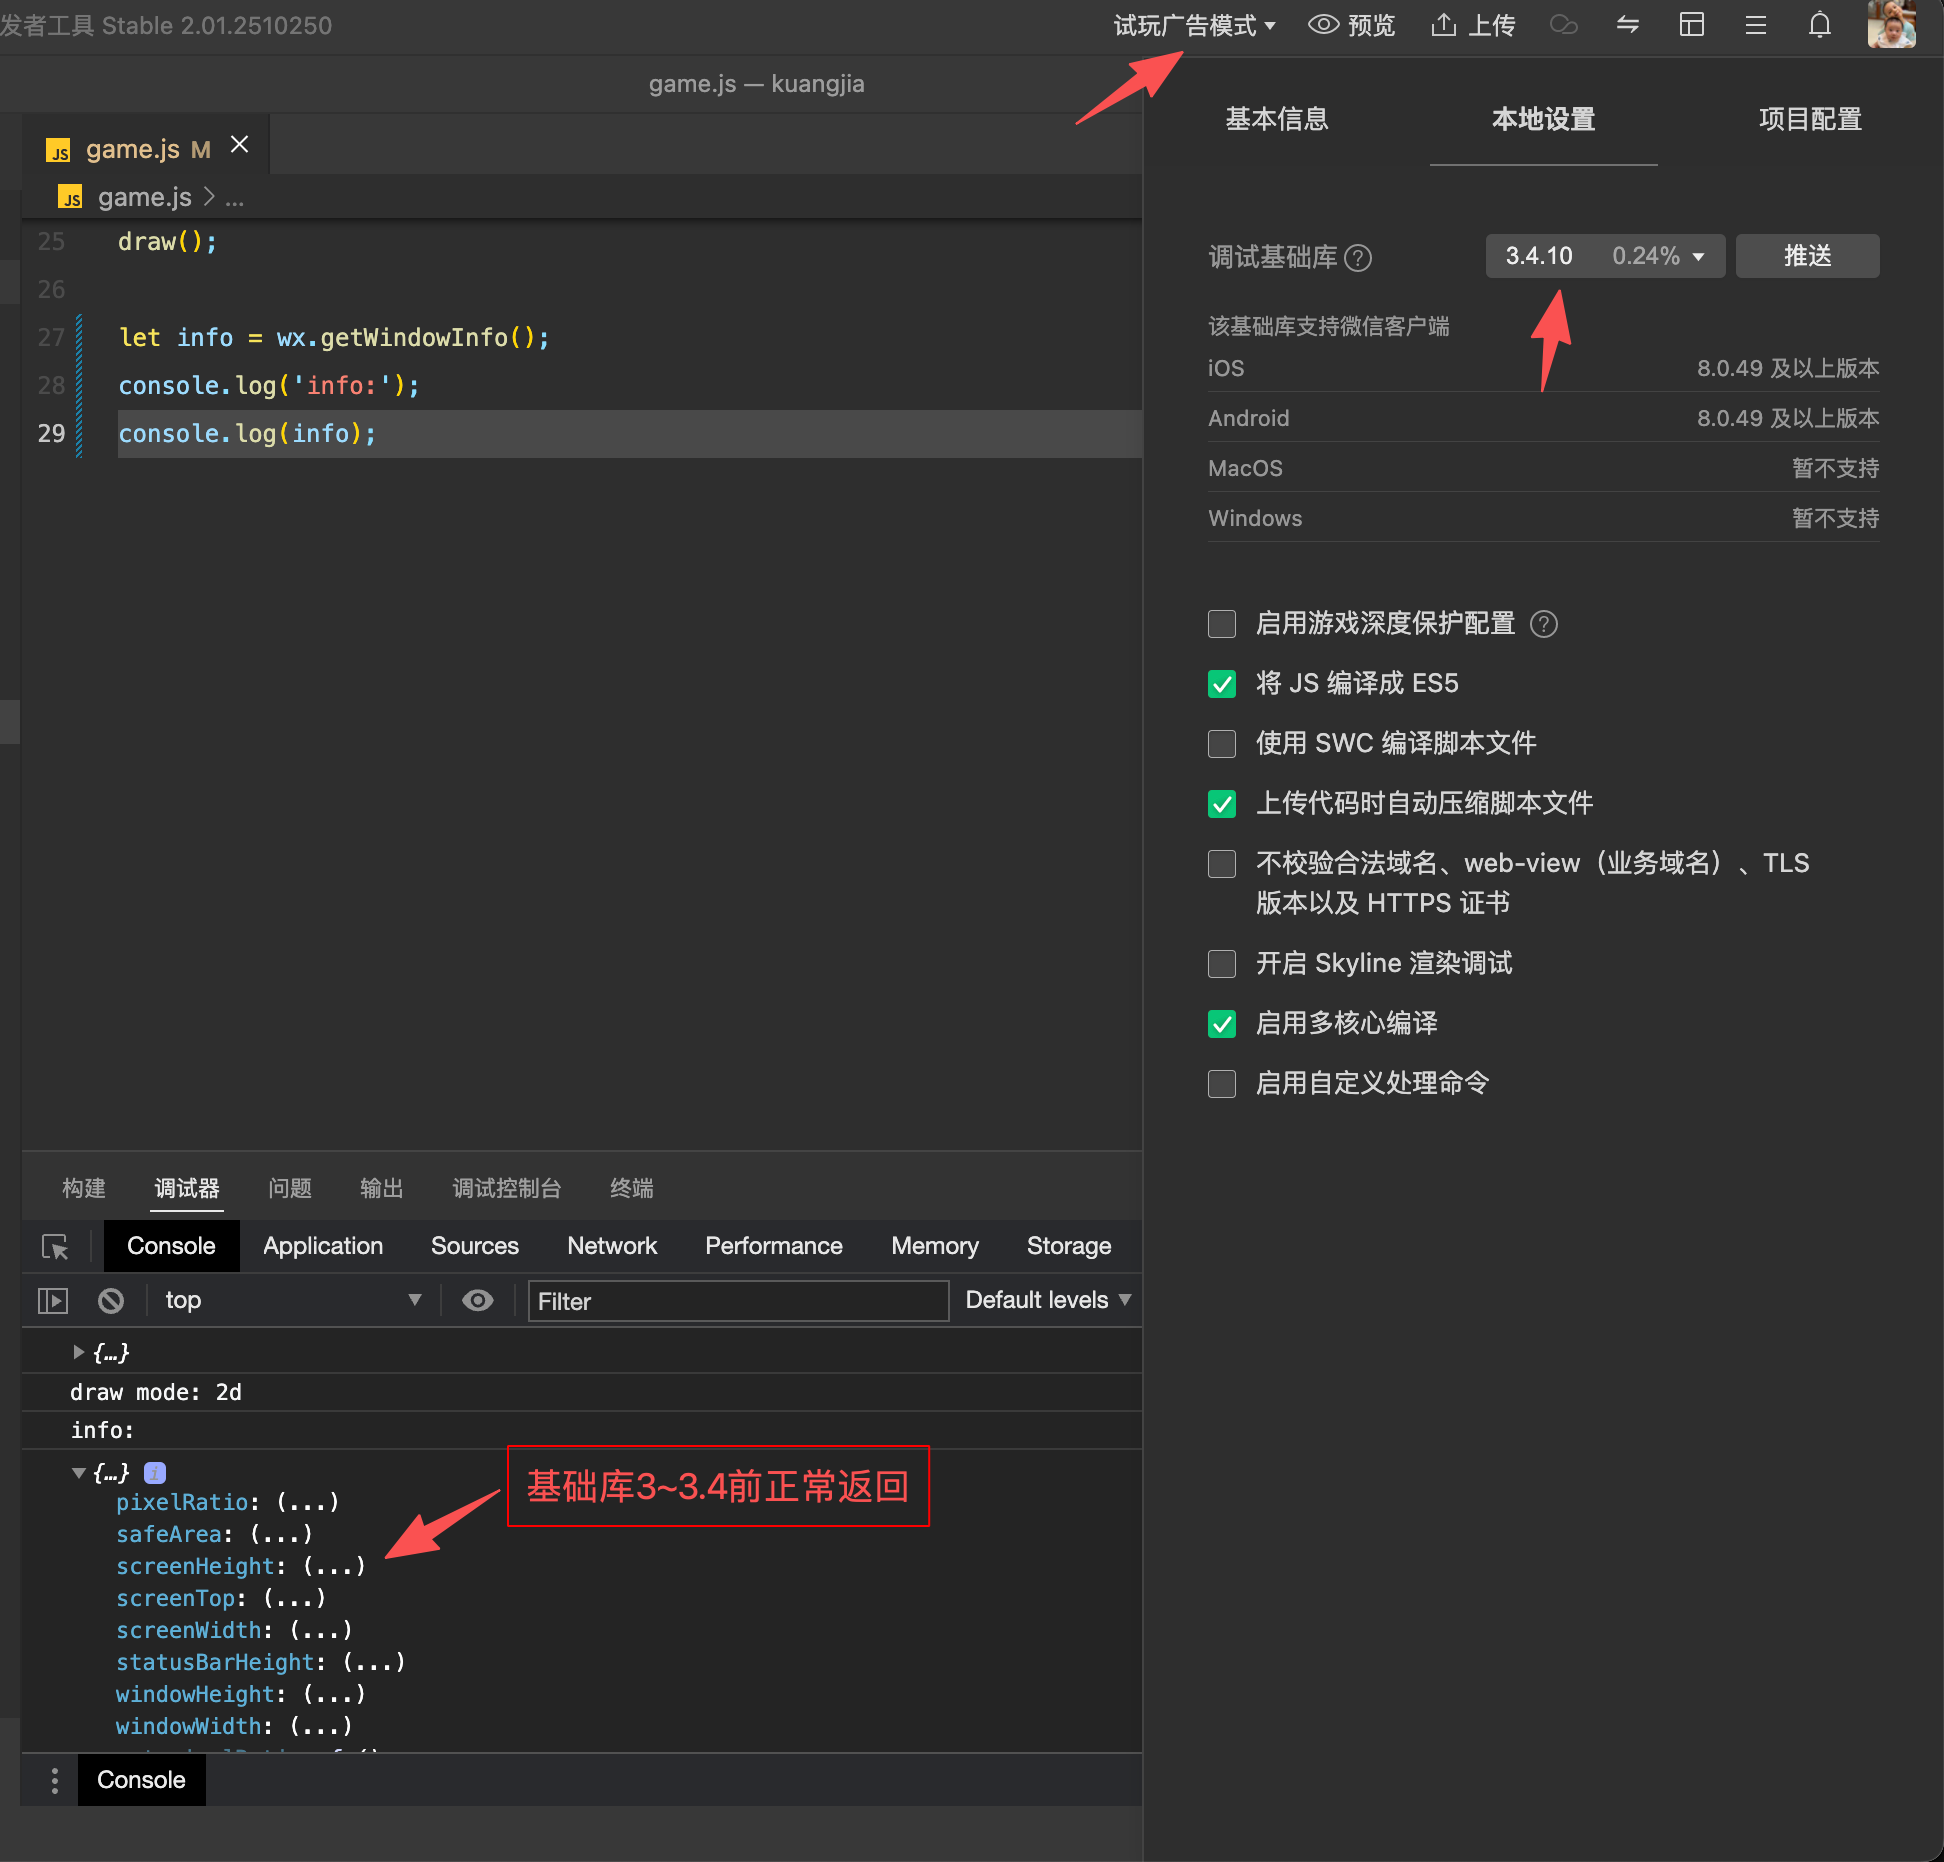Click the console three-dot menu icon
The height and width of the screenshot is (1862, 1944).
pyautogui.click(x=55, y=1780)
